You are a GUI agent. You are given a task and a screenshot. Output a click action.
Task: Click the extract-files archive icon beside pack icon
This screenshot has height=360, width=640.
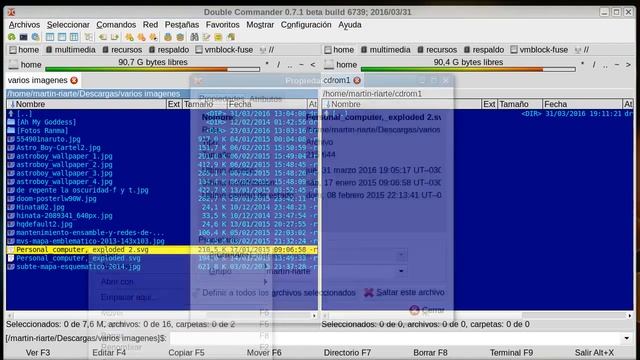[x=180, y=37]
